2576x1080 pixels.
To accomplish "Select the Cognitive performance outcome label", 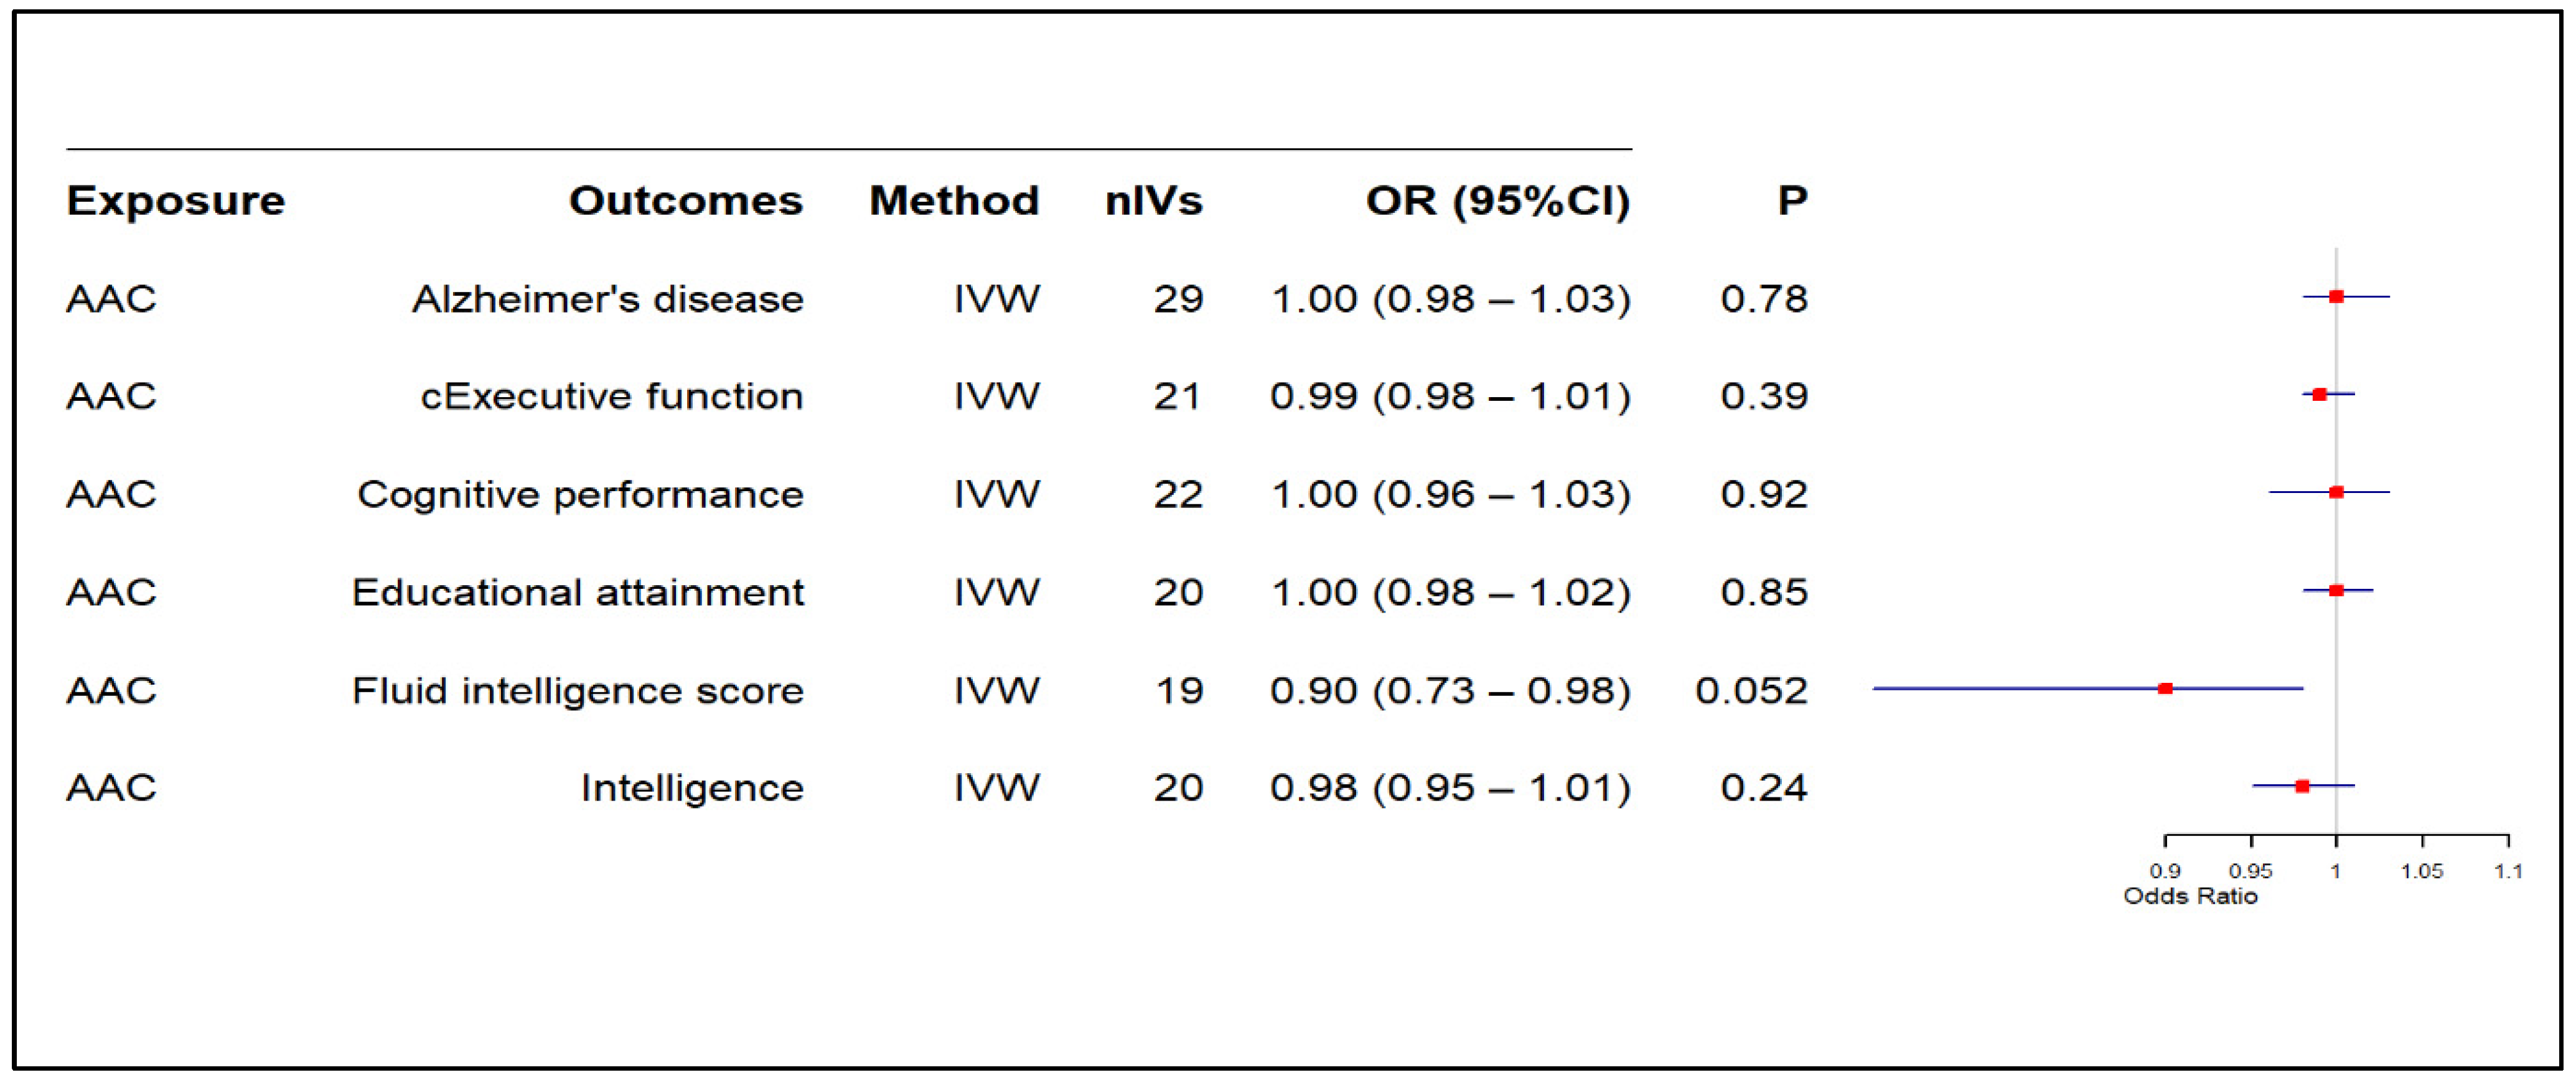I will click(580, 494).
